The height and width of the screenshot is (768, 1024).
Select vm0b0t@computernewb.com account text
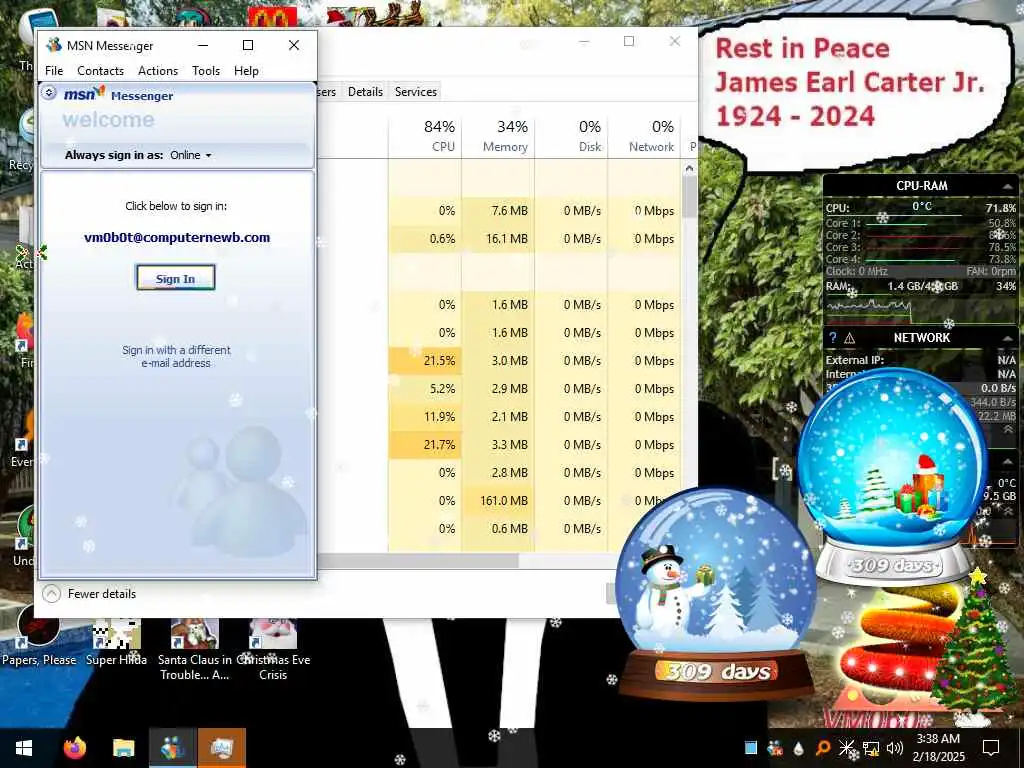point(177,238)
